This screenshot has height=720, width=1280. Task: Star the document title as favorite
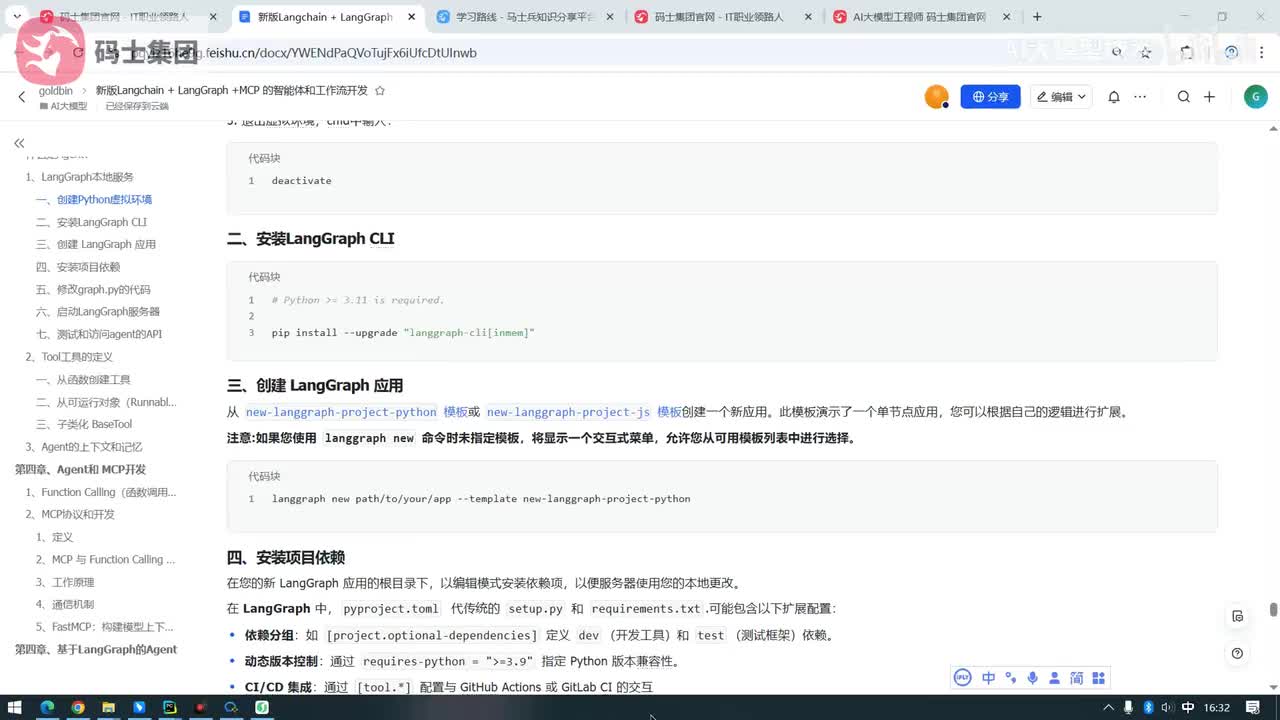pos(379,90)
